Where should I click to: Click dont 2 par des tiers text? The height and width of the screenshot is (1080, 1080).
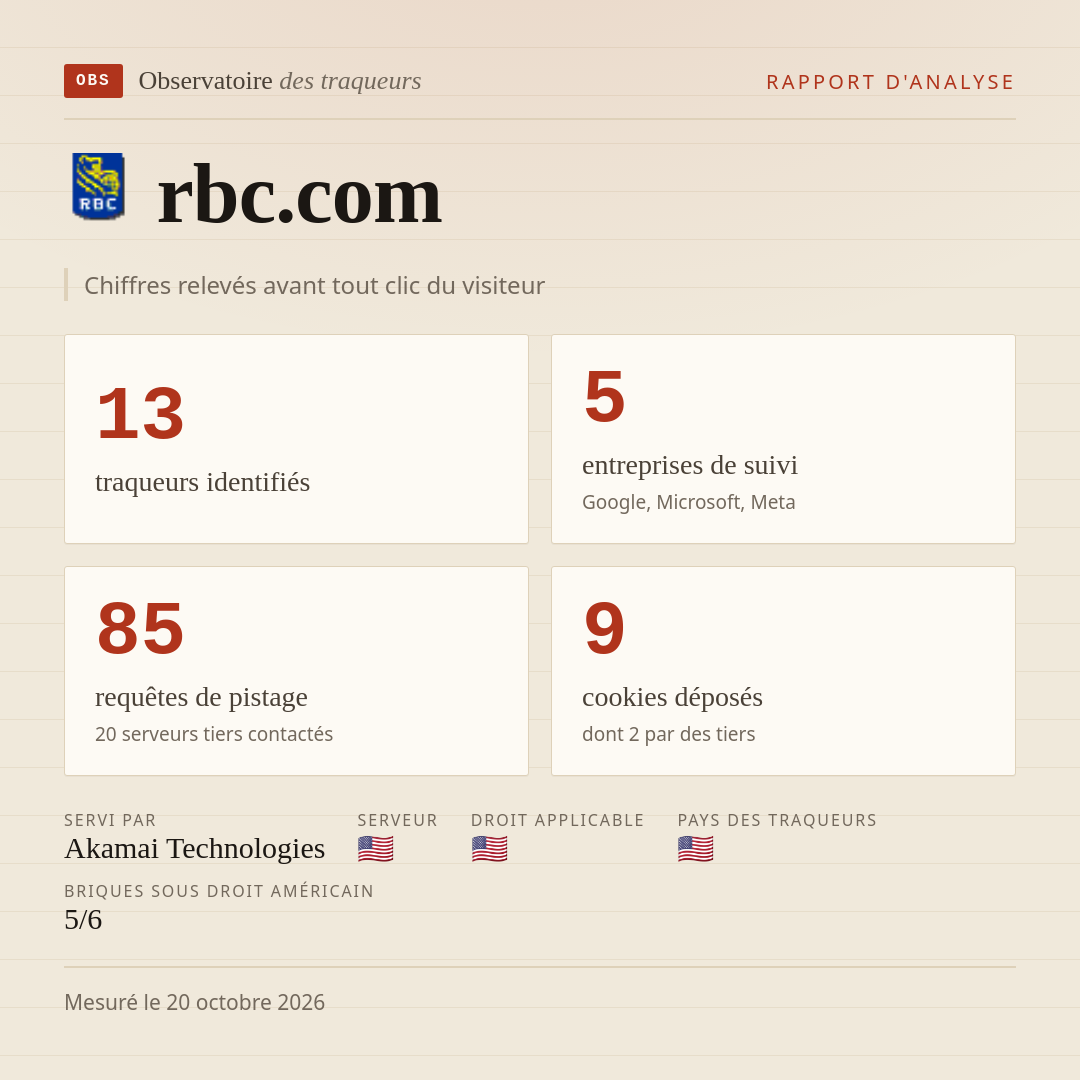tap(668, 734)
